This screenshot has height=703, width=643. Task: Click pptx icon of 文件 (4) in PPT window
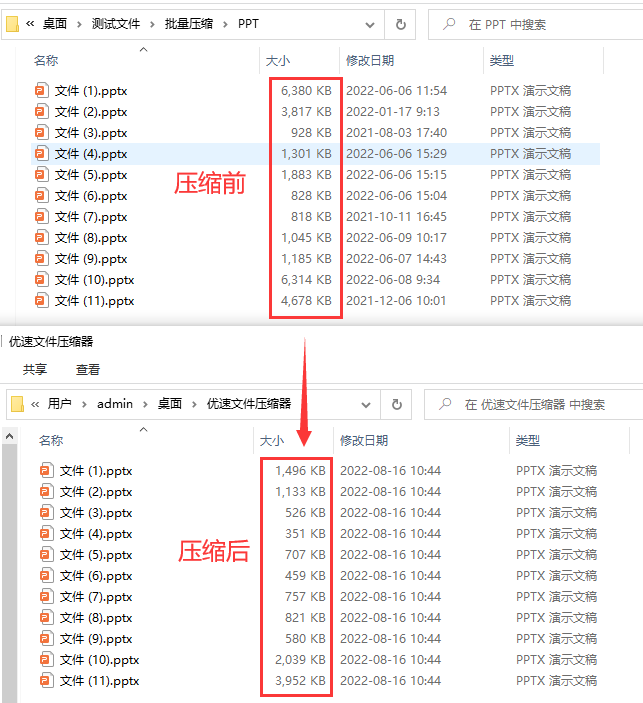pyautogui.click(x=41, y=154)
